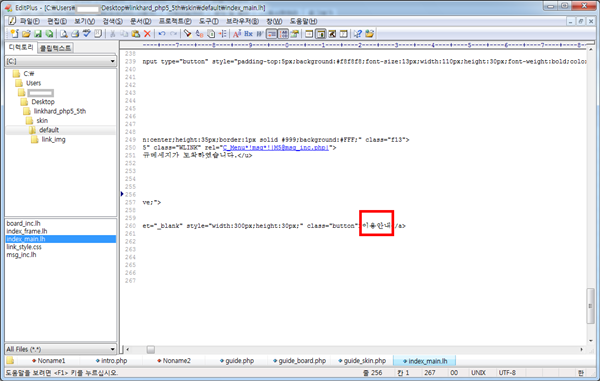The width and height of the screenshot is (600, 381).
Task: Click the Go to Line icon
Action: coord(222,34)
